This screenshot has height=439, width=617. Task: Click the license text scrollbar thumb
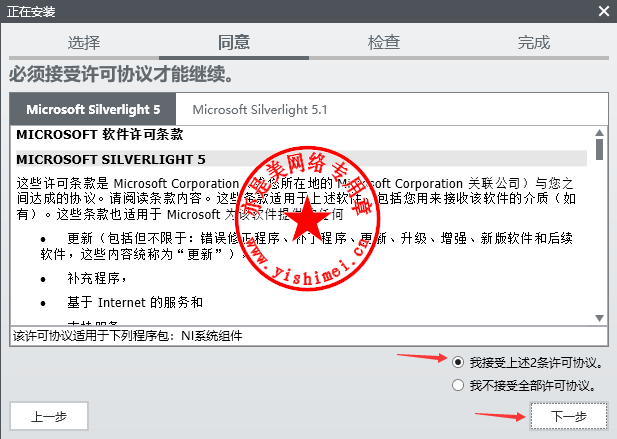pos(599,149)
